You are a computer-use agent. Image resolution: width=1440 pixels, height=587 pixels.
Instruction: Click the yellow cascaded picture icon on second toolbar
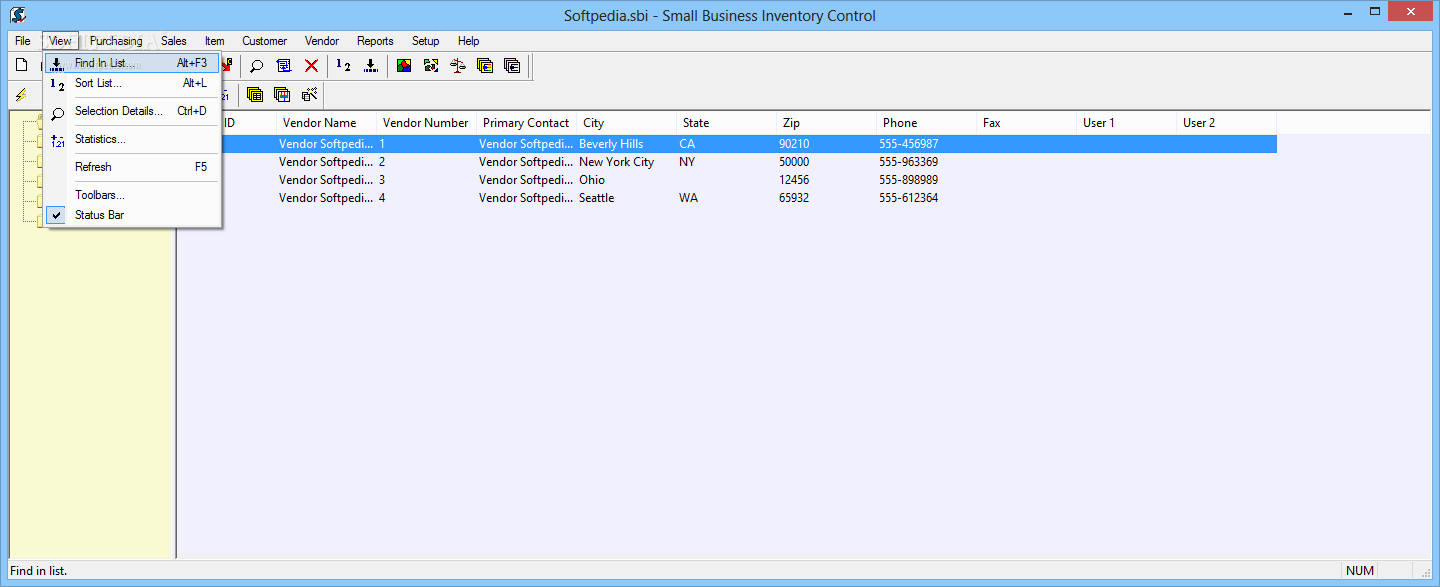[x=282, y=95]
